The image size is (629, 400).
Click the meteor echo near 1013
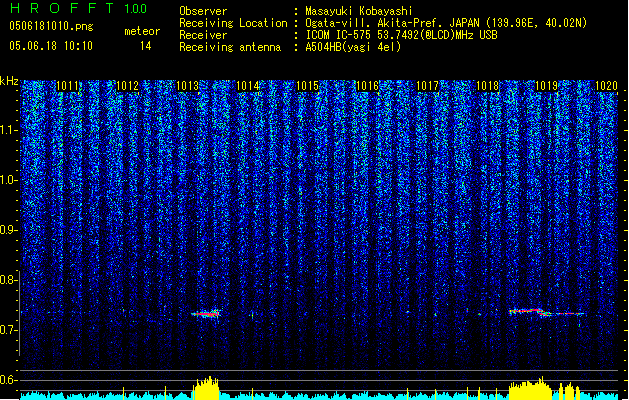pos(206,313)
